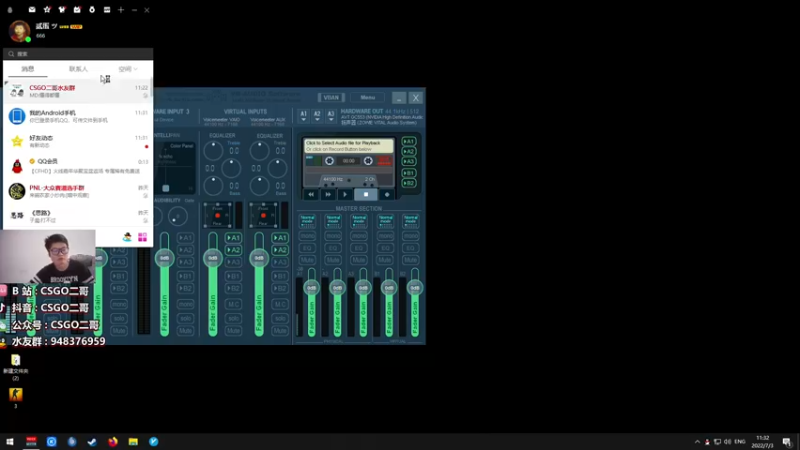Click the QQ user avatar picture
The image size is (800, 450).
click(x=19, y=31)
